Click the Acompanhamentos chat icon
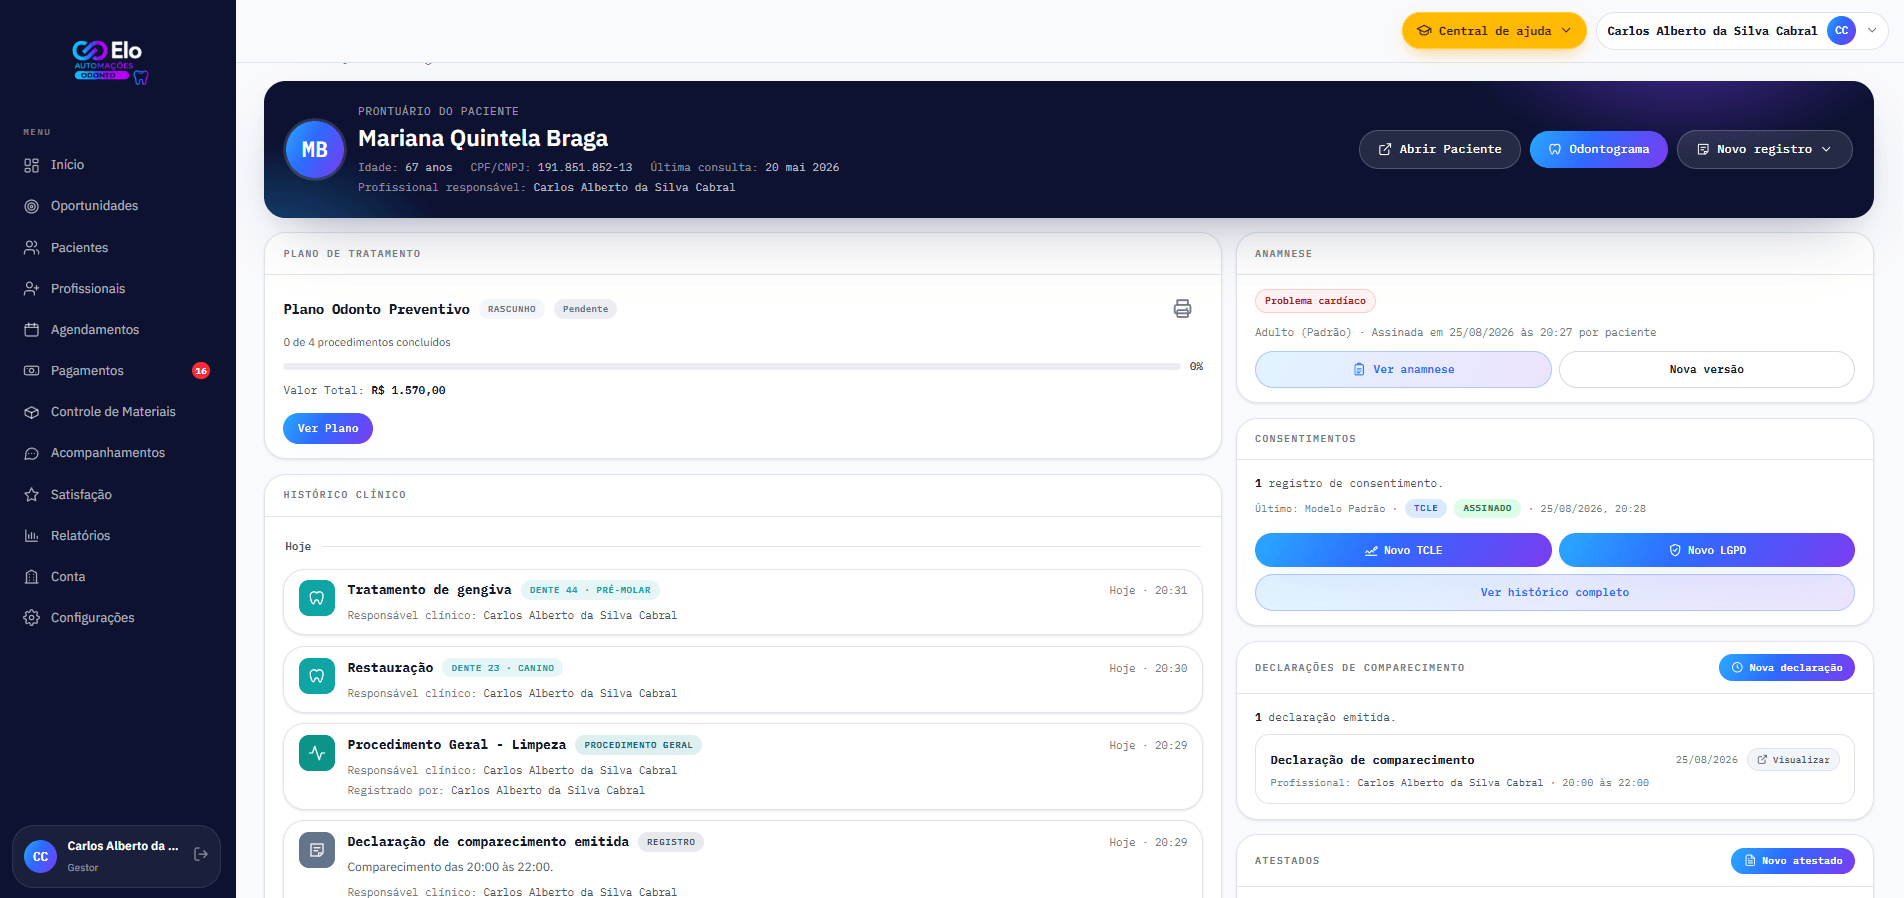 pyautogui.click(x=32, y=453)
